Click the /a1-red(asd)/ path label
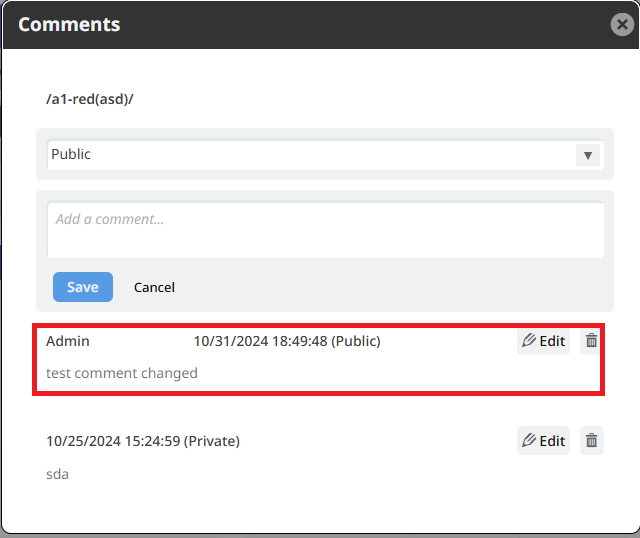This screenshot has height=538, width=640. point(89,99)
